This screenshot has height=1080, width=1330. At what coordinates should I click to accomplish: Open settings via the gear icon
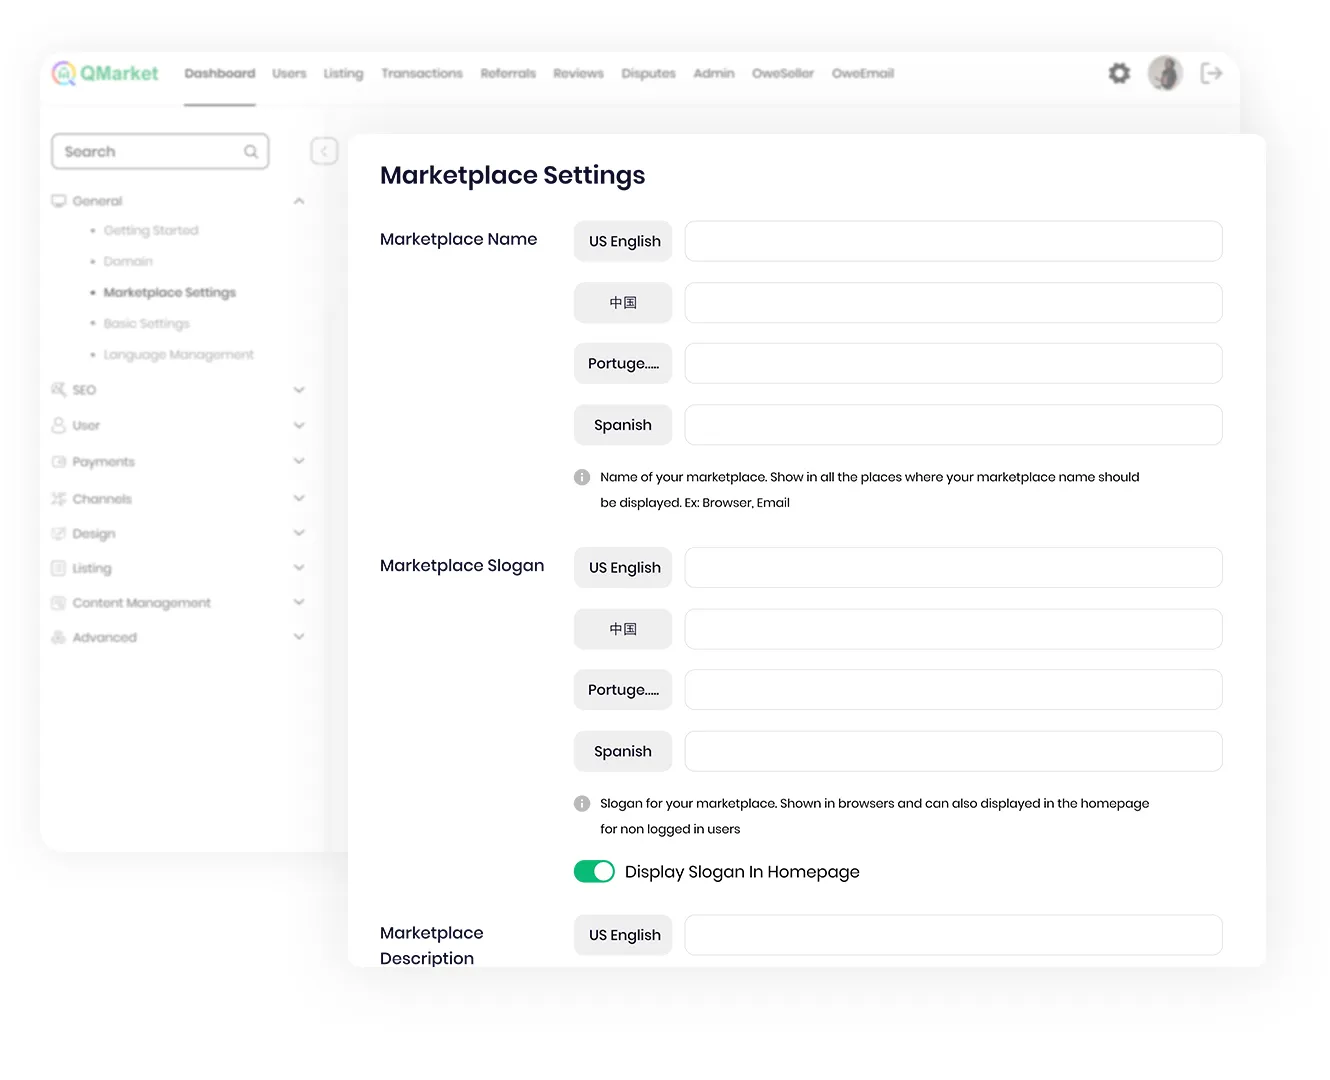pyautogui.click(x=1119, y=73)
